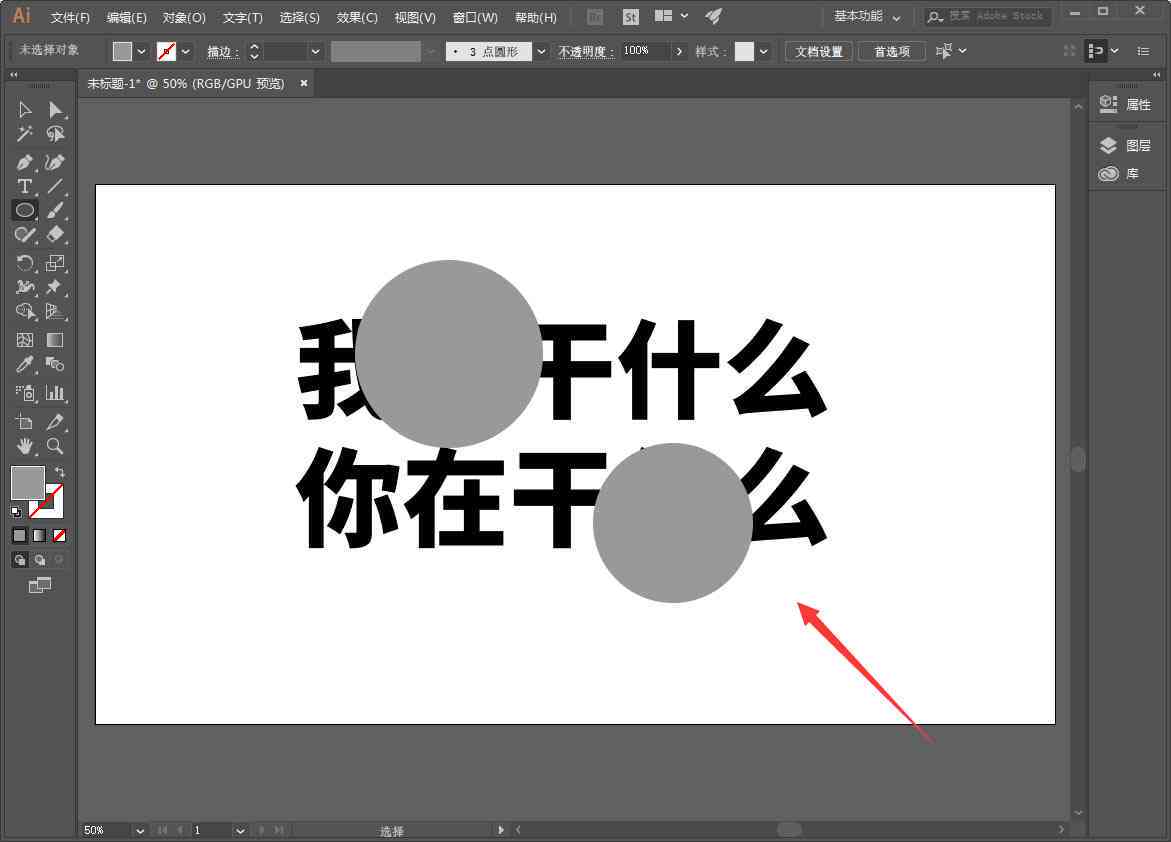Open the workspace switcher 基本功能
The height and width of the screenshot is (842, 1171).
(x=866, y=16)
